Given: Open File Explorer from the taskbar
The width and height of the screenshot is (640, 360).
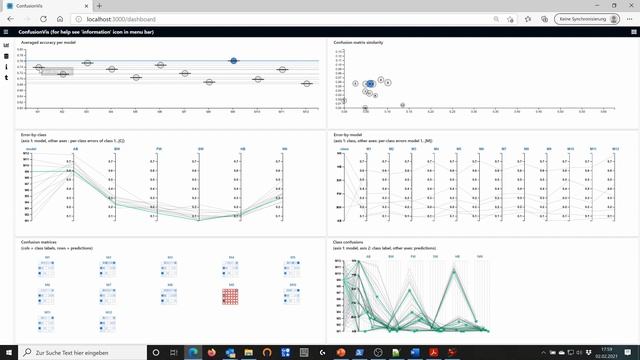Looking at the screenshot, I should tap(249, 352).
